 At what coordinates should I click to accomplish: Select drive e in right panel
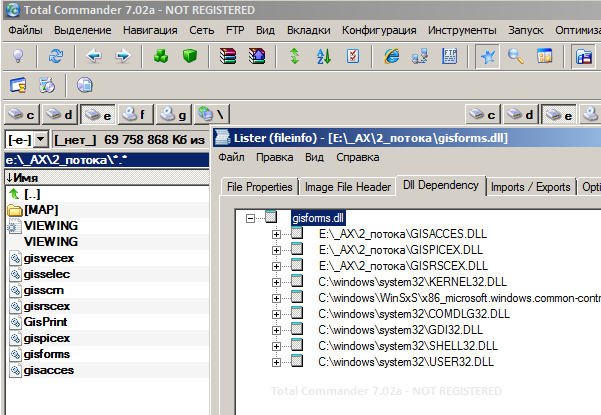(x=559, y=114)
